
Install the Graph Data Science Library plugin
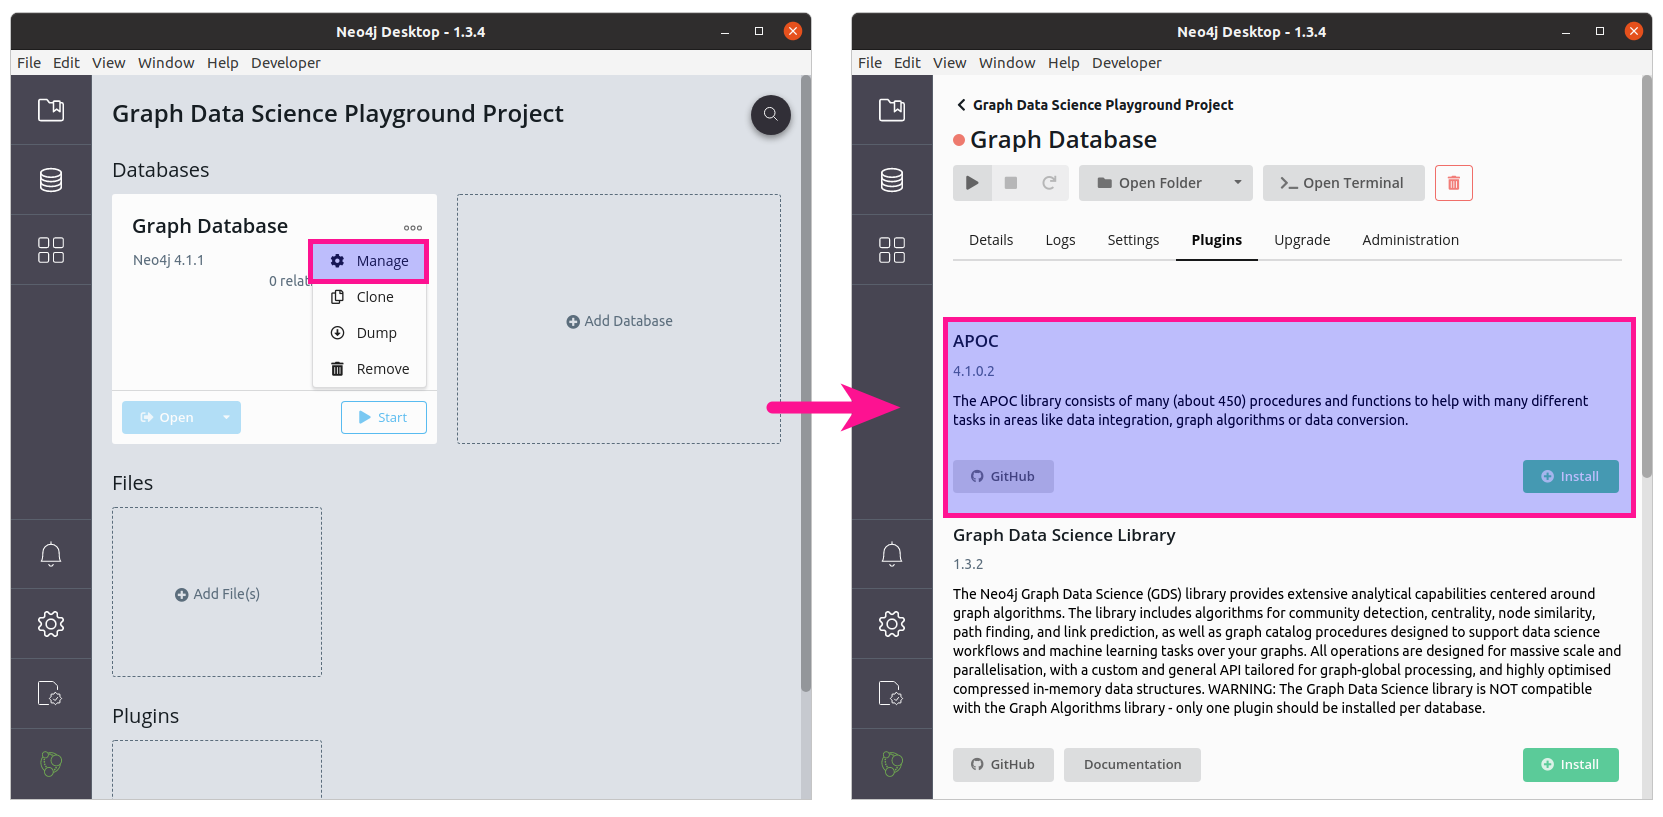[x=1571, y=765]
